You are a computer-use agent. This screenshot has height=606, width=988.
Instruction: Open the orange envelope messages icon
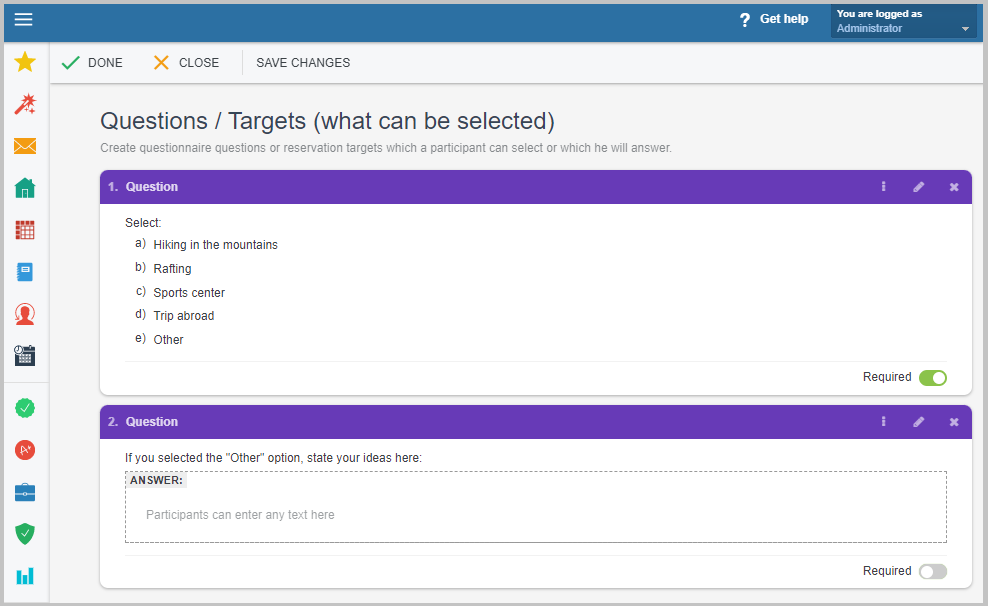(25, 146)
